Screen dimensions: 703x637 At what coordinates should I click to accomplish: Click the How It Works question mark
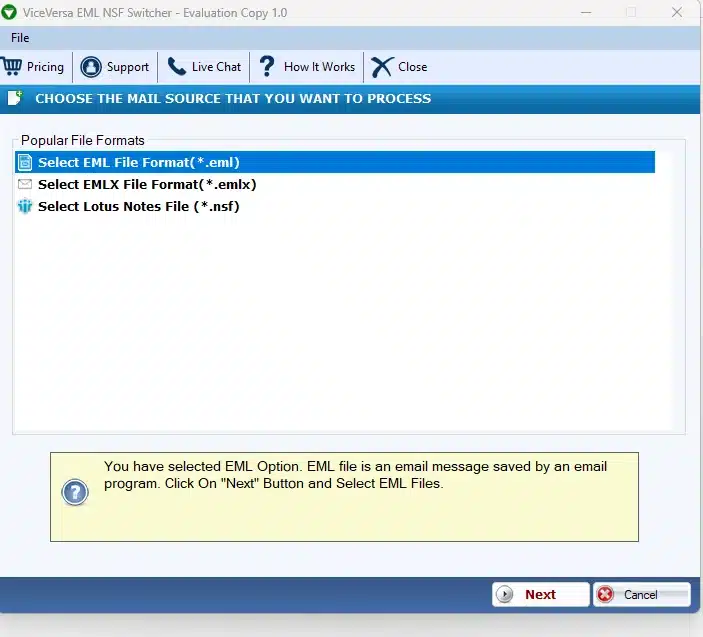tap(267, 67)
